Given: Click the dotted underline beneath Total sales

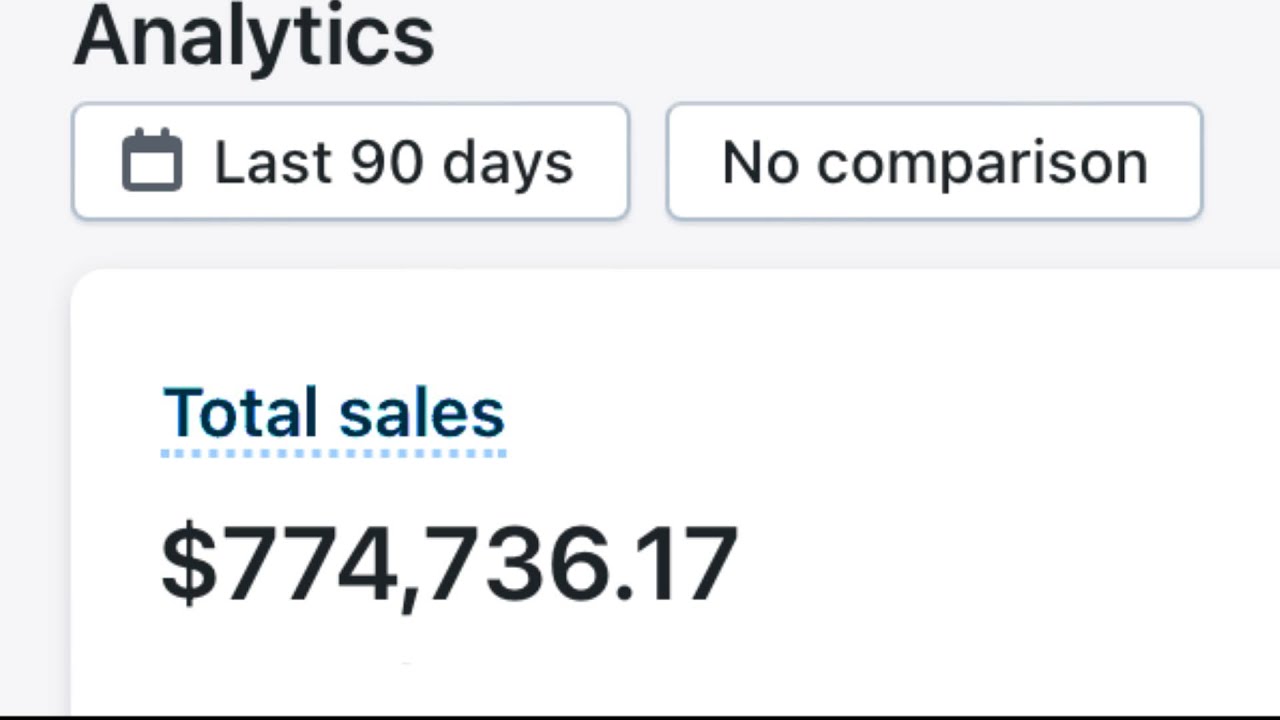Looking at the screenshot, I should (x=334, y=453).
